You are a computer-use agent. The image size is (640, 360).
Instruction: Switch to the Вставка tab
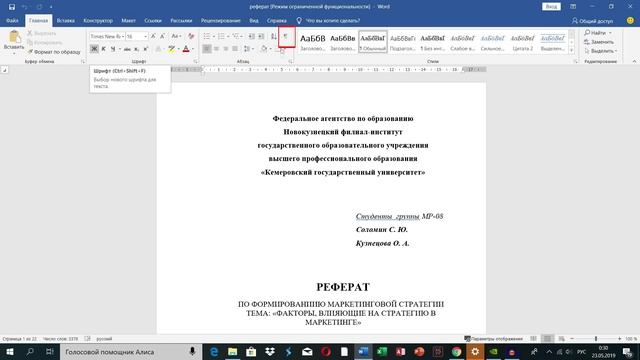[65, 20]
